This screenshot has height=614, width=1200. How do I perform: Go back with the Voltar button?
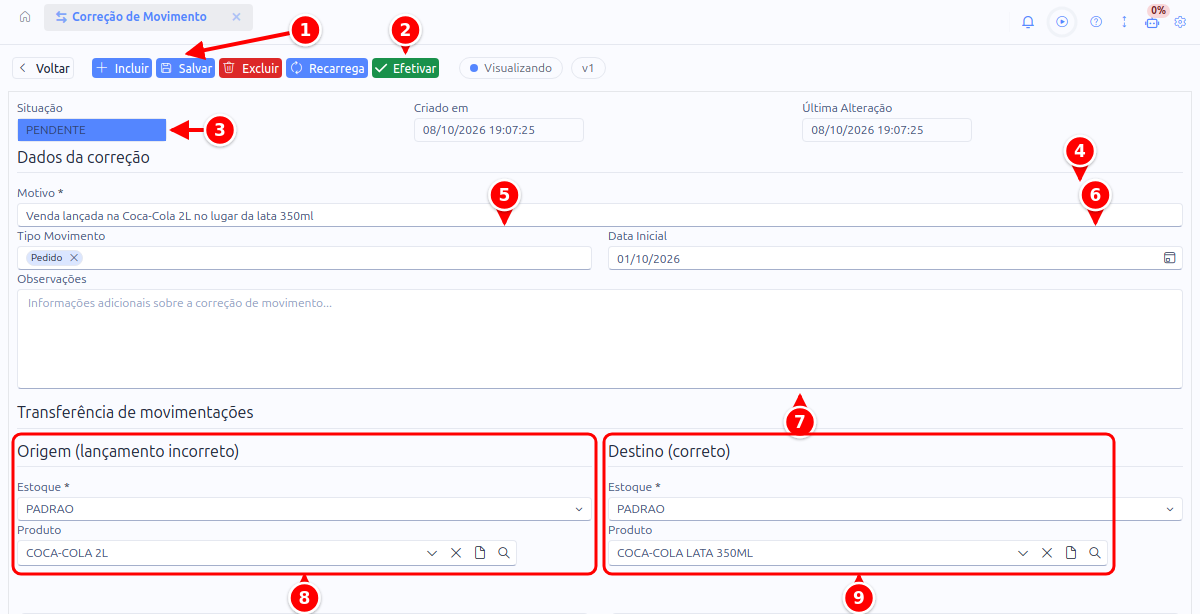point(43,68)
